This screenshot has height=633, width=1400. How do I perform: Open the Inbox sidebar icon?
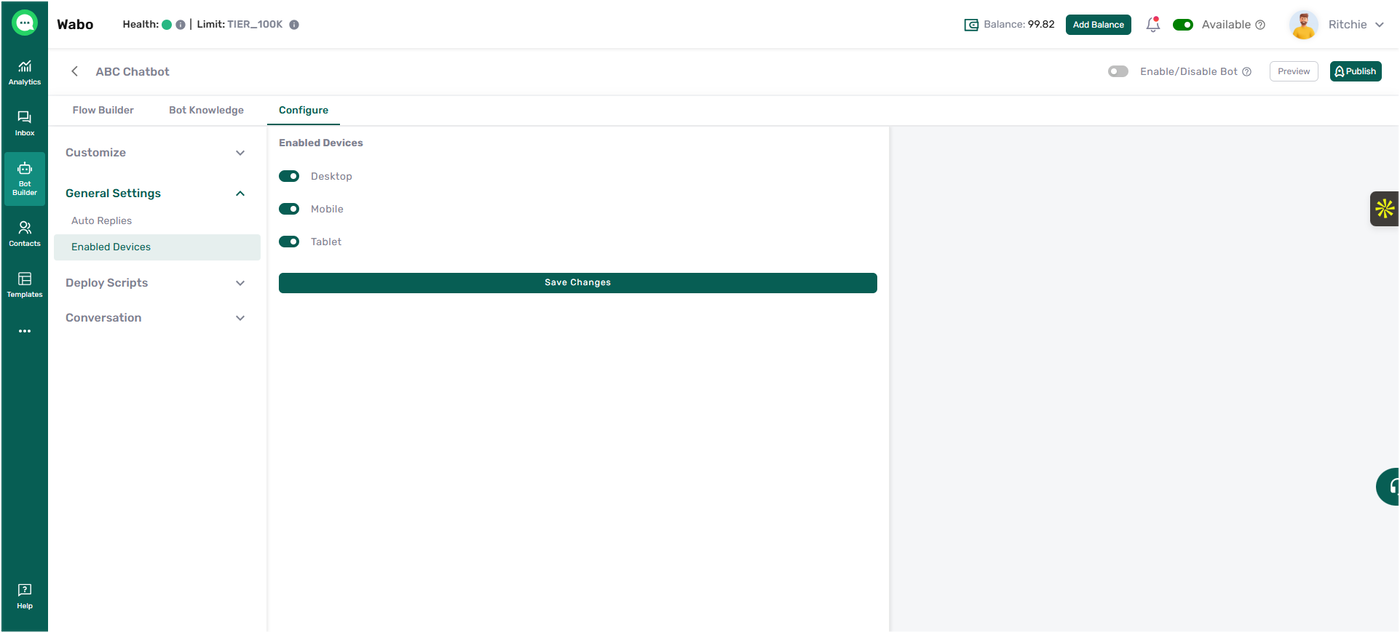[24, 123]
